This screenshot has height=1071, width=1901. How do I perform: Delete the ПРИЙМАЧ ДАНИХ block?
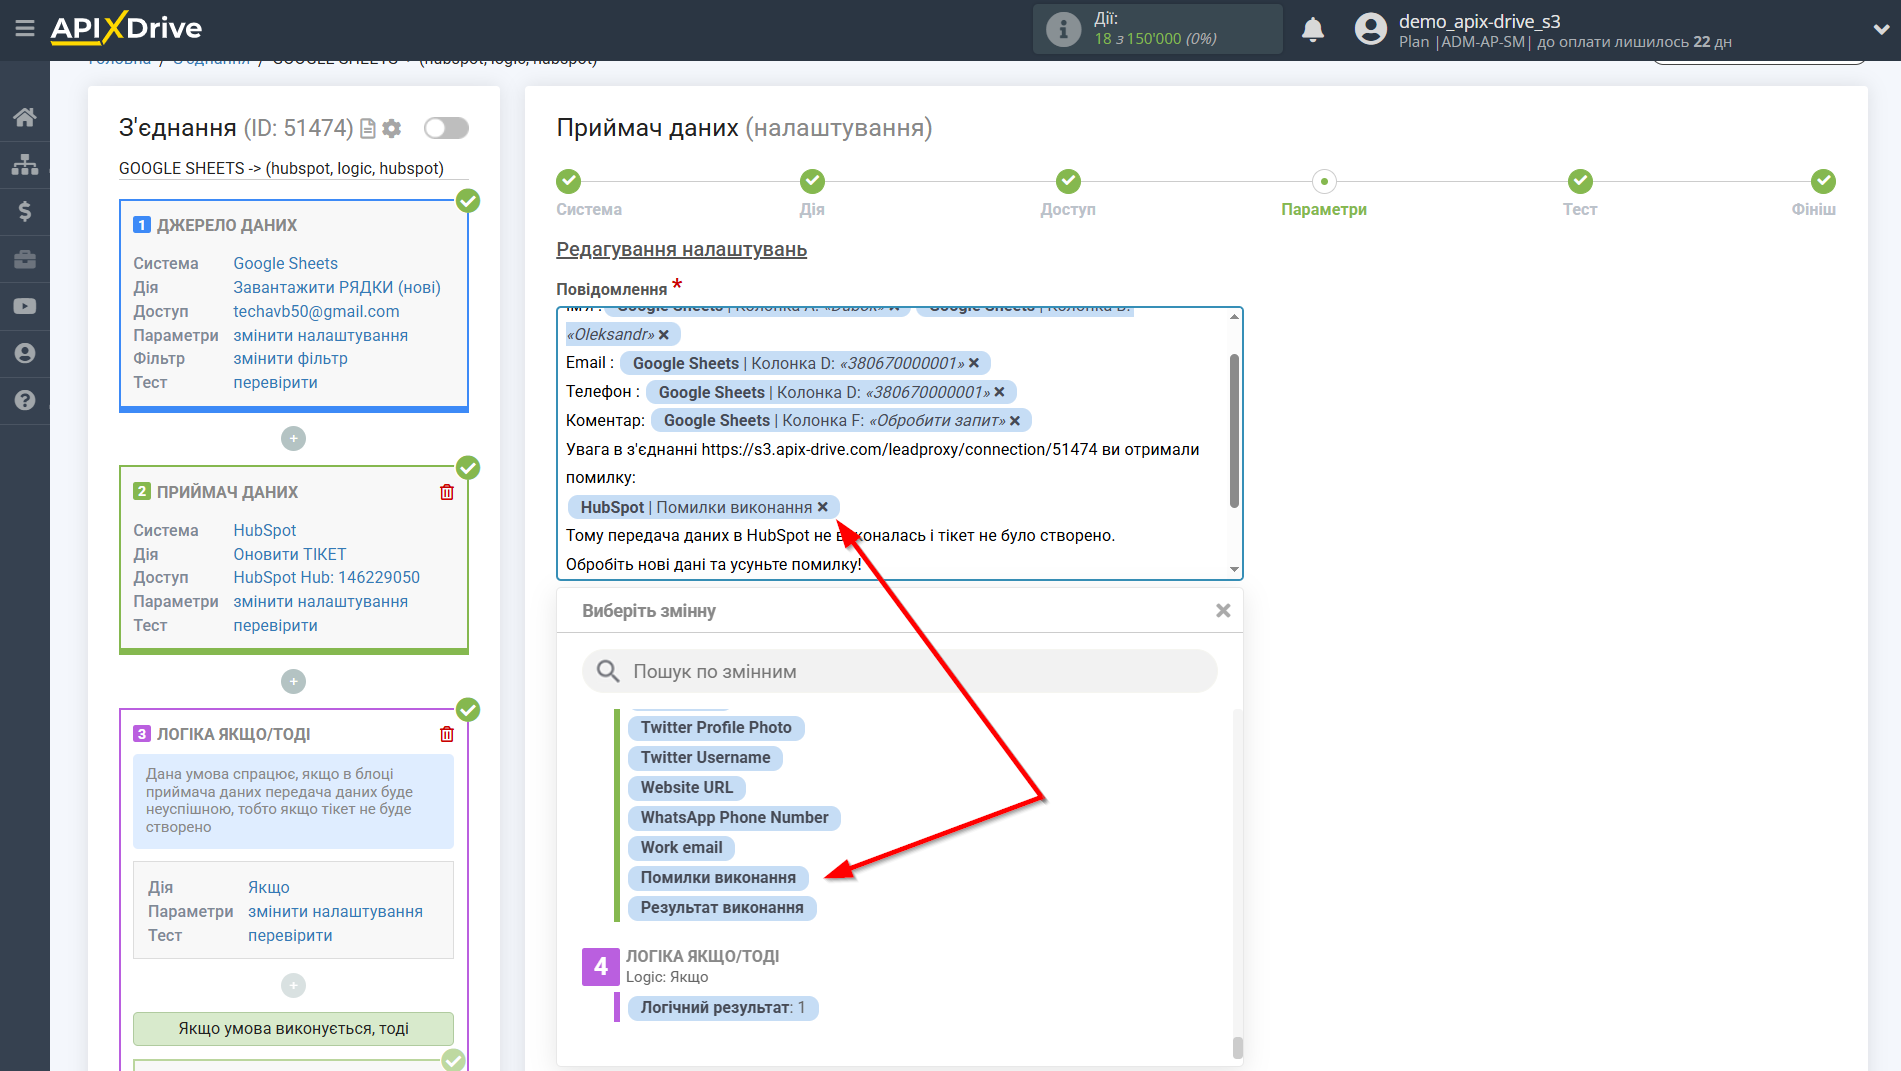click(447, 492)
